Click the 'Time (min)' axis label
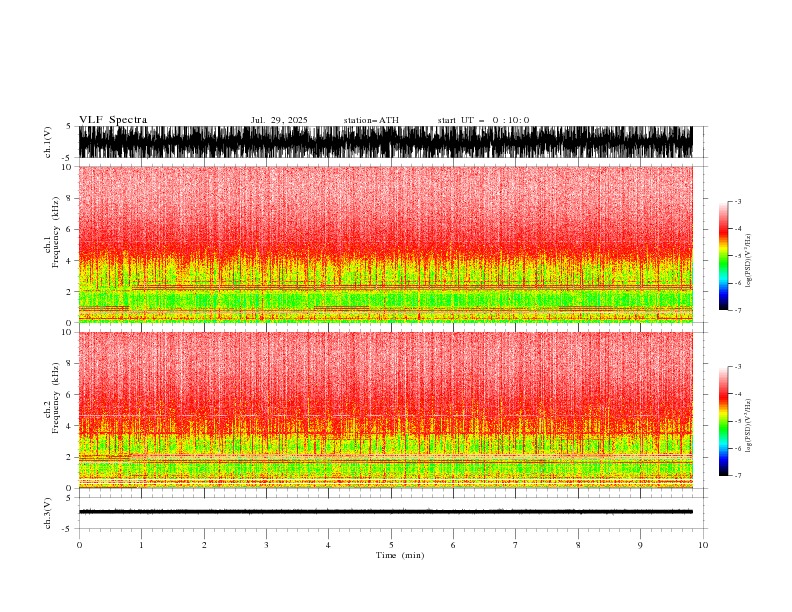This screenshot has width=792, height=612. point(400,555)
